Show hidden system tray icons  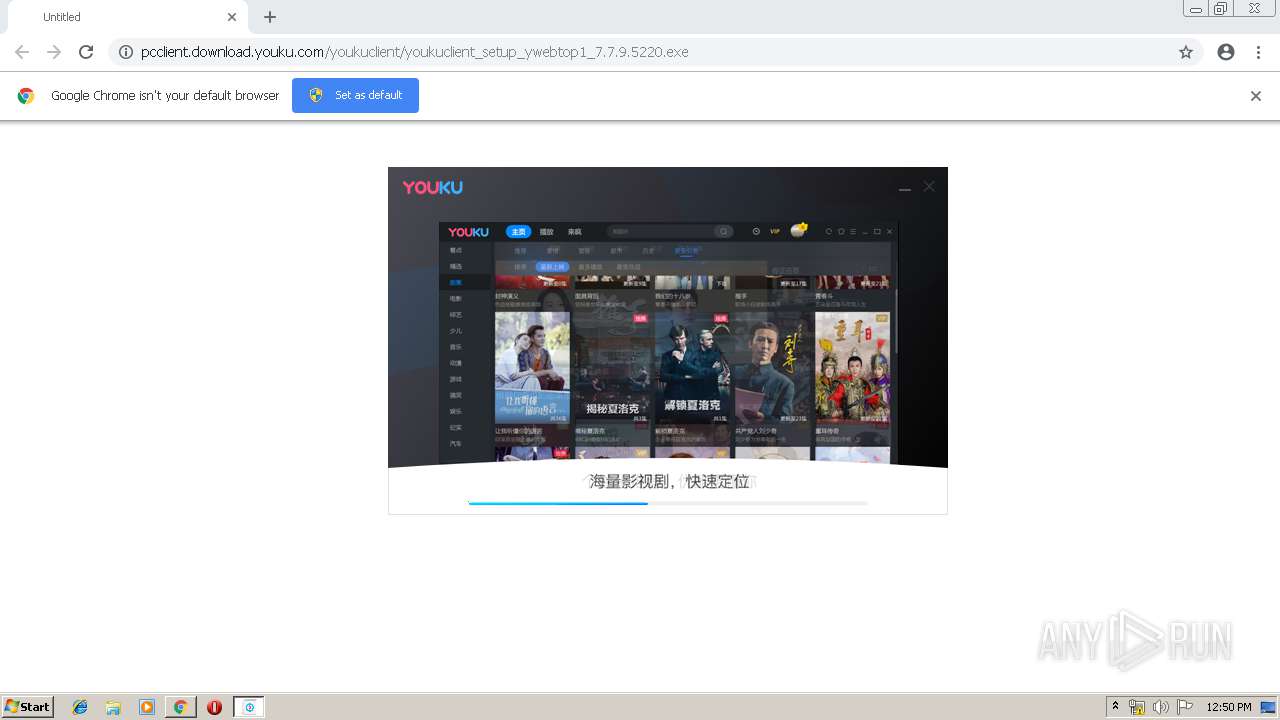[x=1116, y=707]
